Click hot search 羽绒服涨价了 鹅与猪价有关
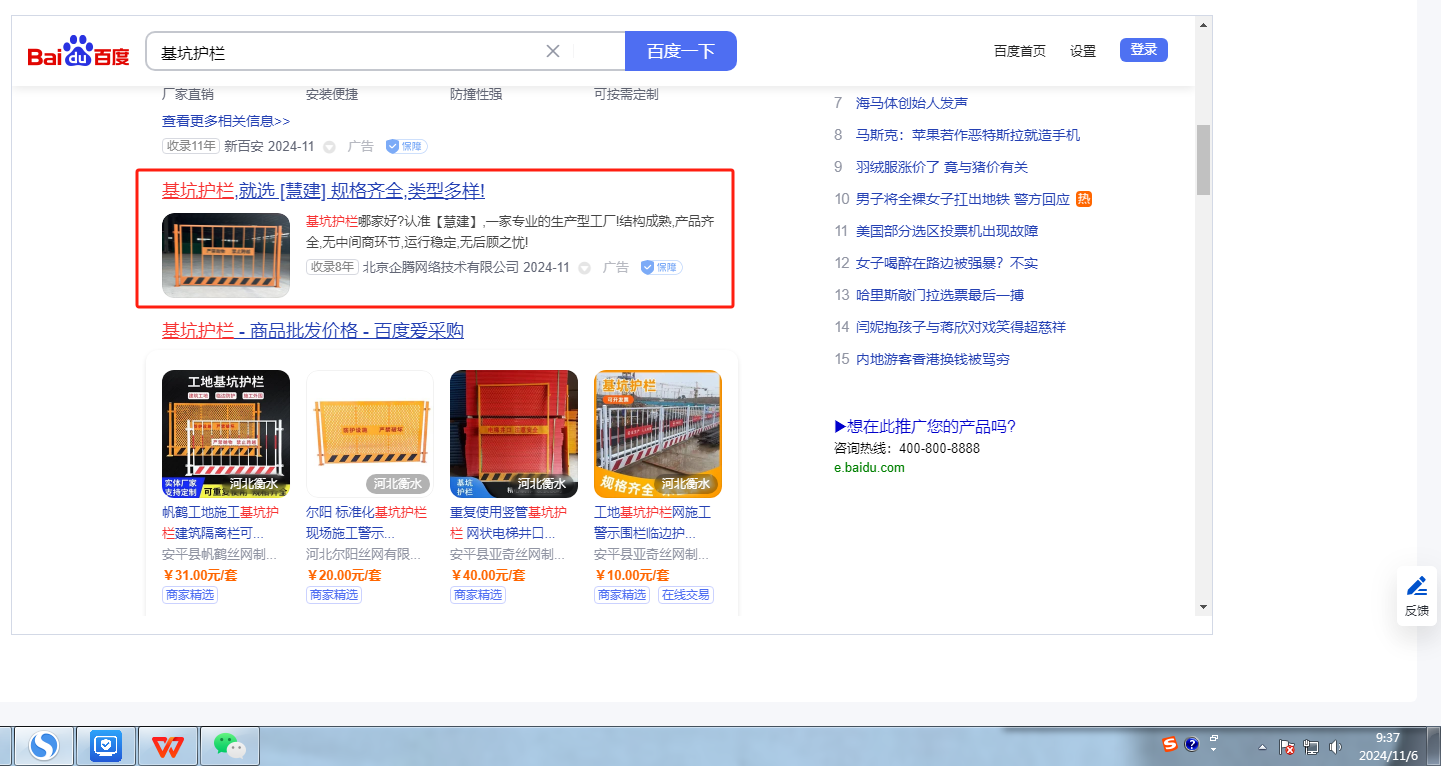Viewport: 1441px width, 766px height. coord(942,167)
